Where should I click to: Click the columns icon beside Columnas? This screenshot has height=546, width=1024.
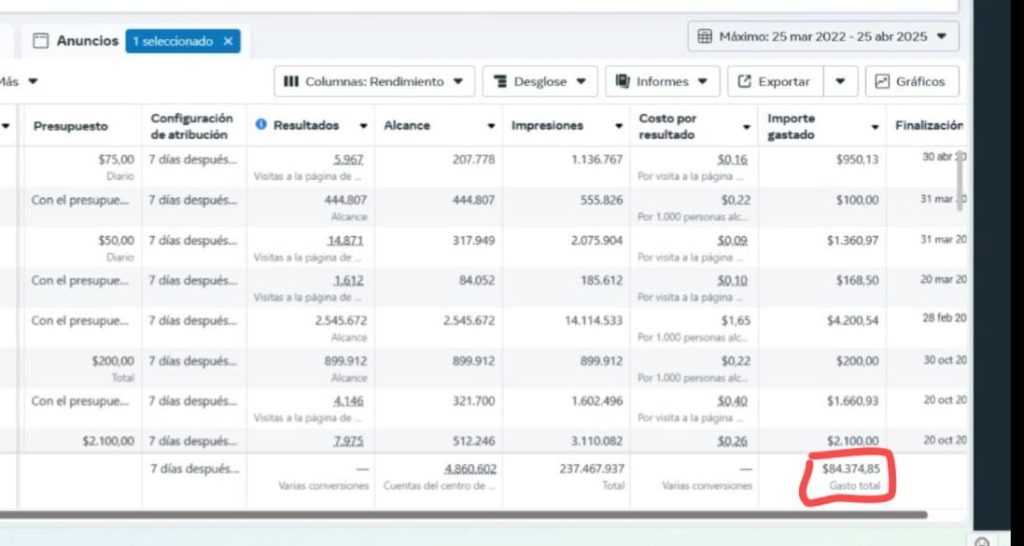click(291, 82)
